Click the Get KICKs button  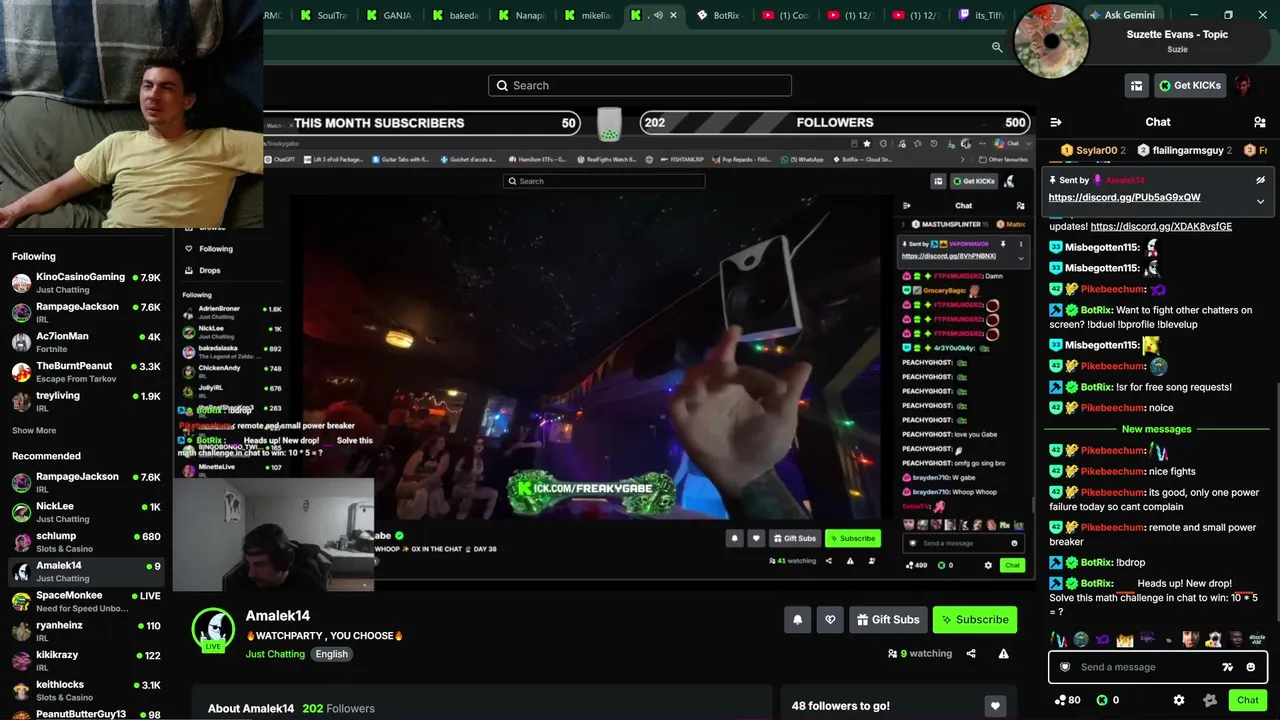point(1190,86)
